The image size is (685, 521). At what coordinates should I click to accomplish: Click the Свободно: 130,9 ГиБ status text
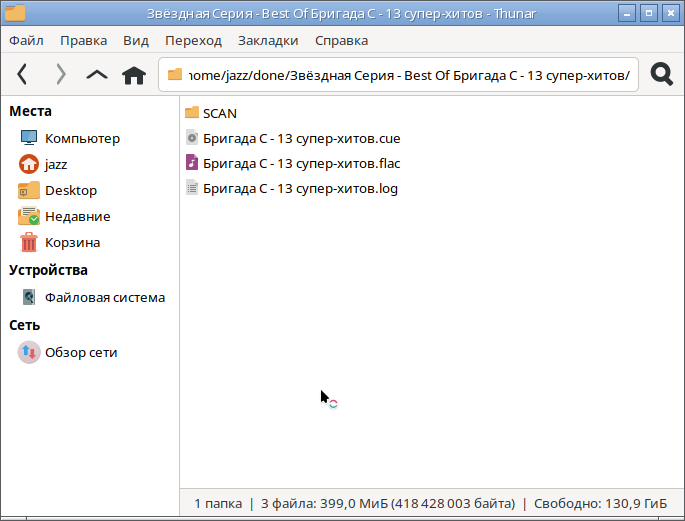(600, 504)
